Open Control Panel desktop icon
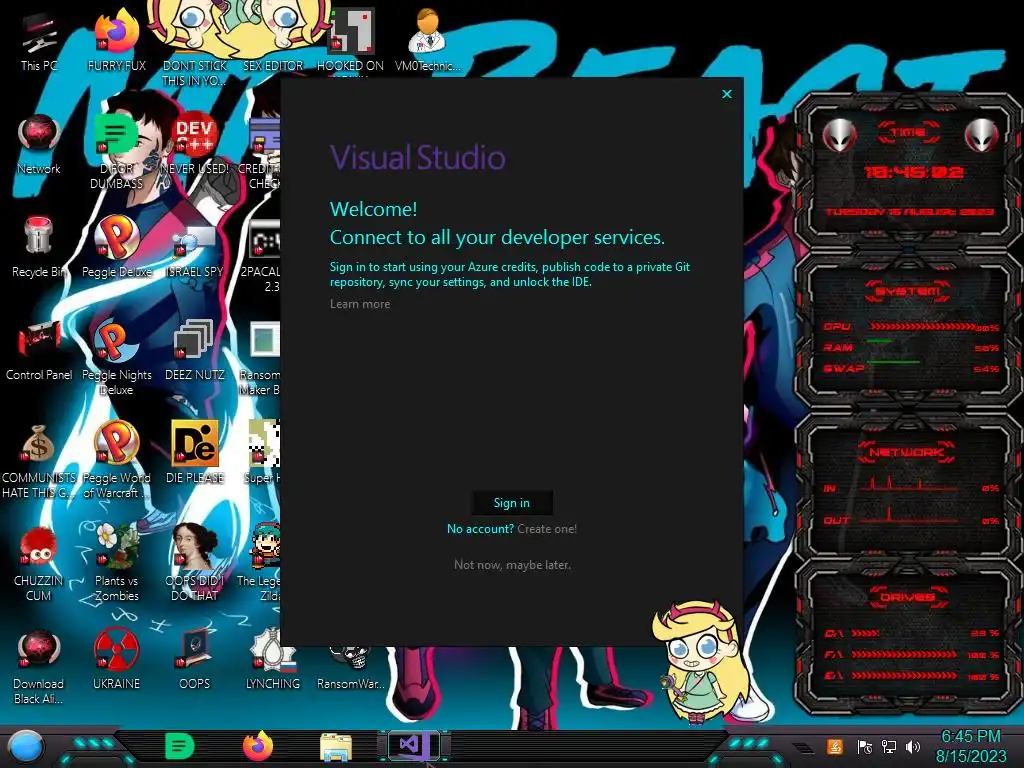1024x768 pixels. pyautogui.click(x=39, y=351)
